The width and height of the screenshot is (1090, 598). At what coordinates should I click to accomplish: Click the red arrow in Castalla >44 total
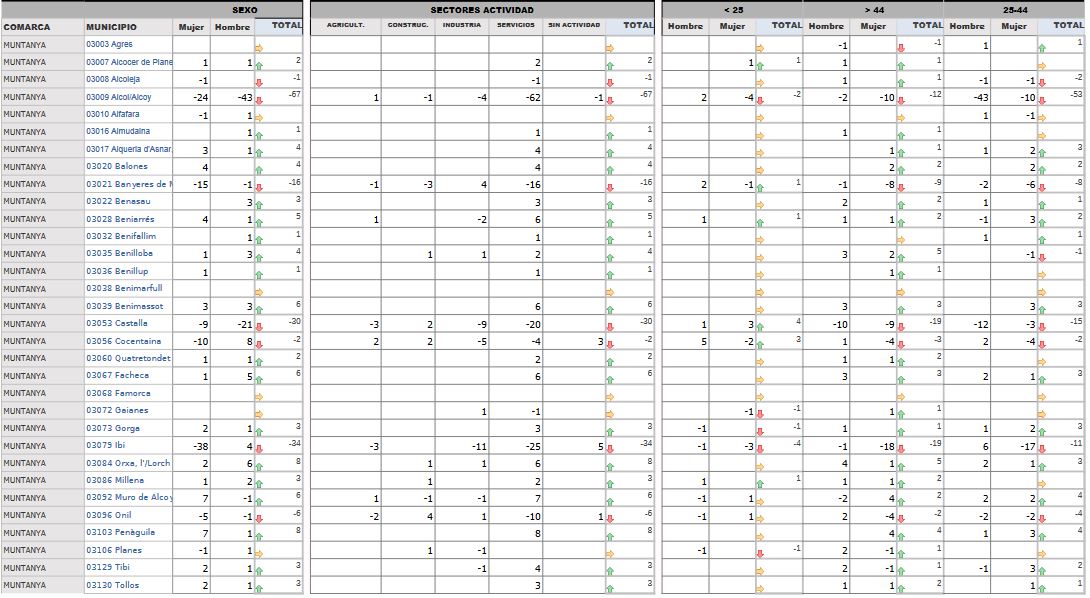coord(901,327)
